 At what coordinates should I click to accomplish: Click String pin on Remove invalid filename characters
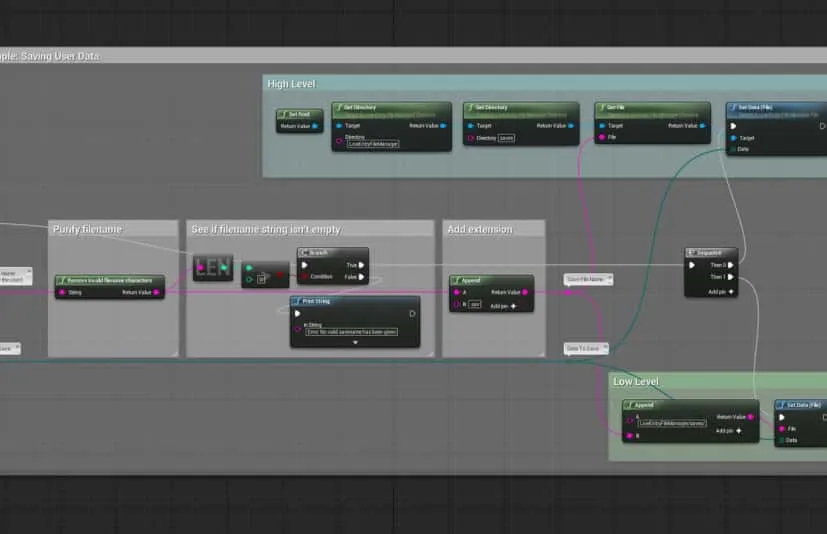coord(62,293)
